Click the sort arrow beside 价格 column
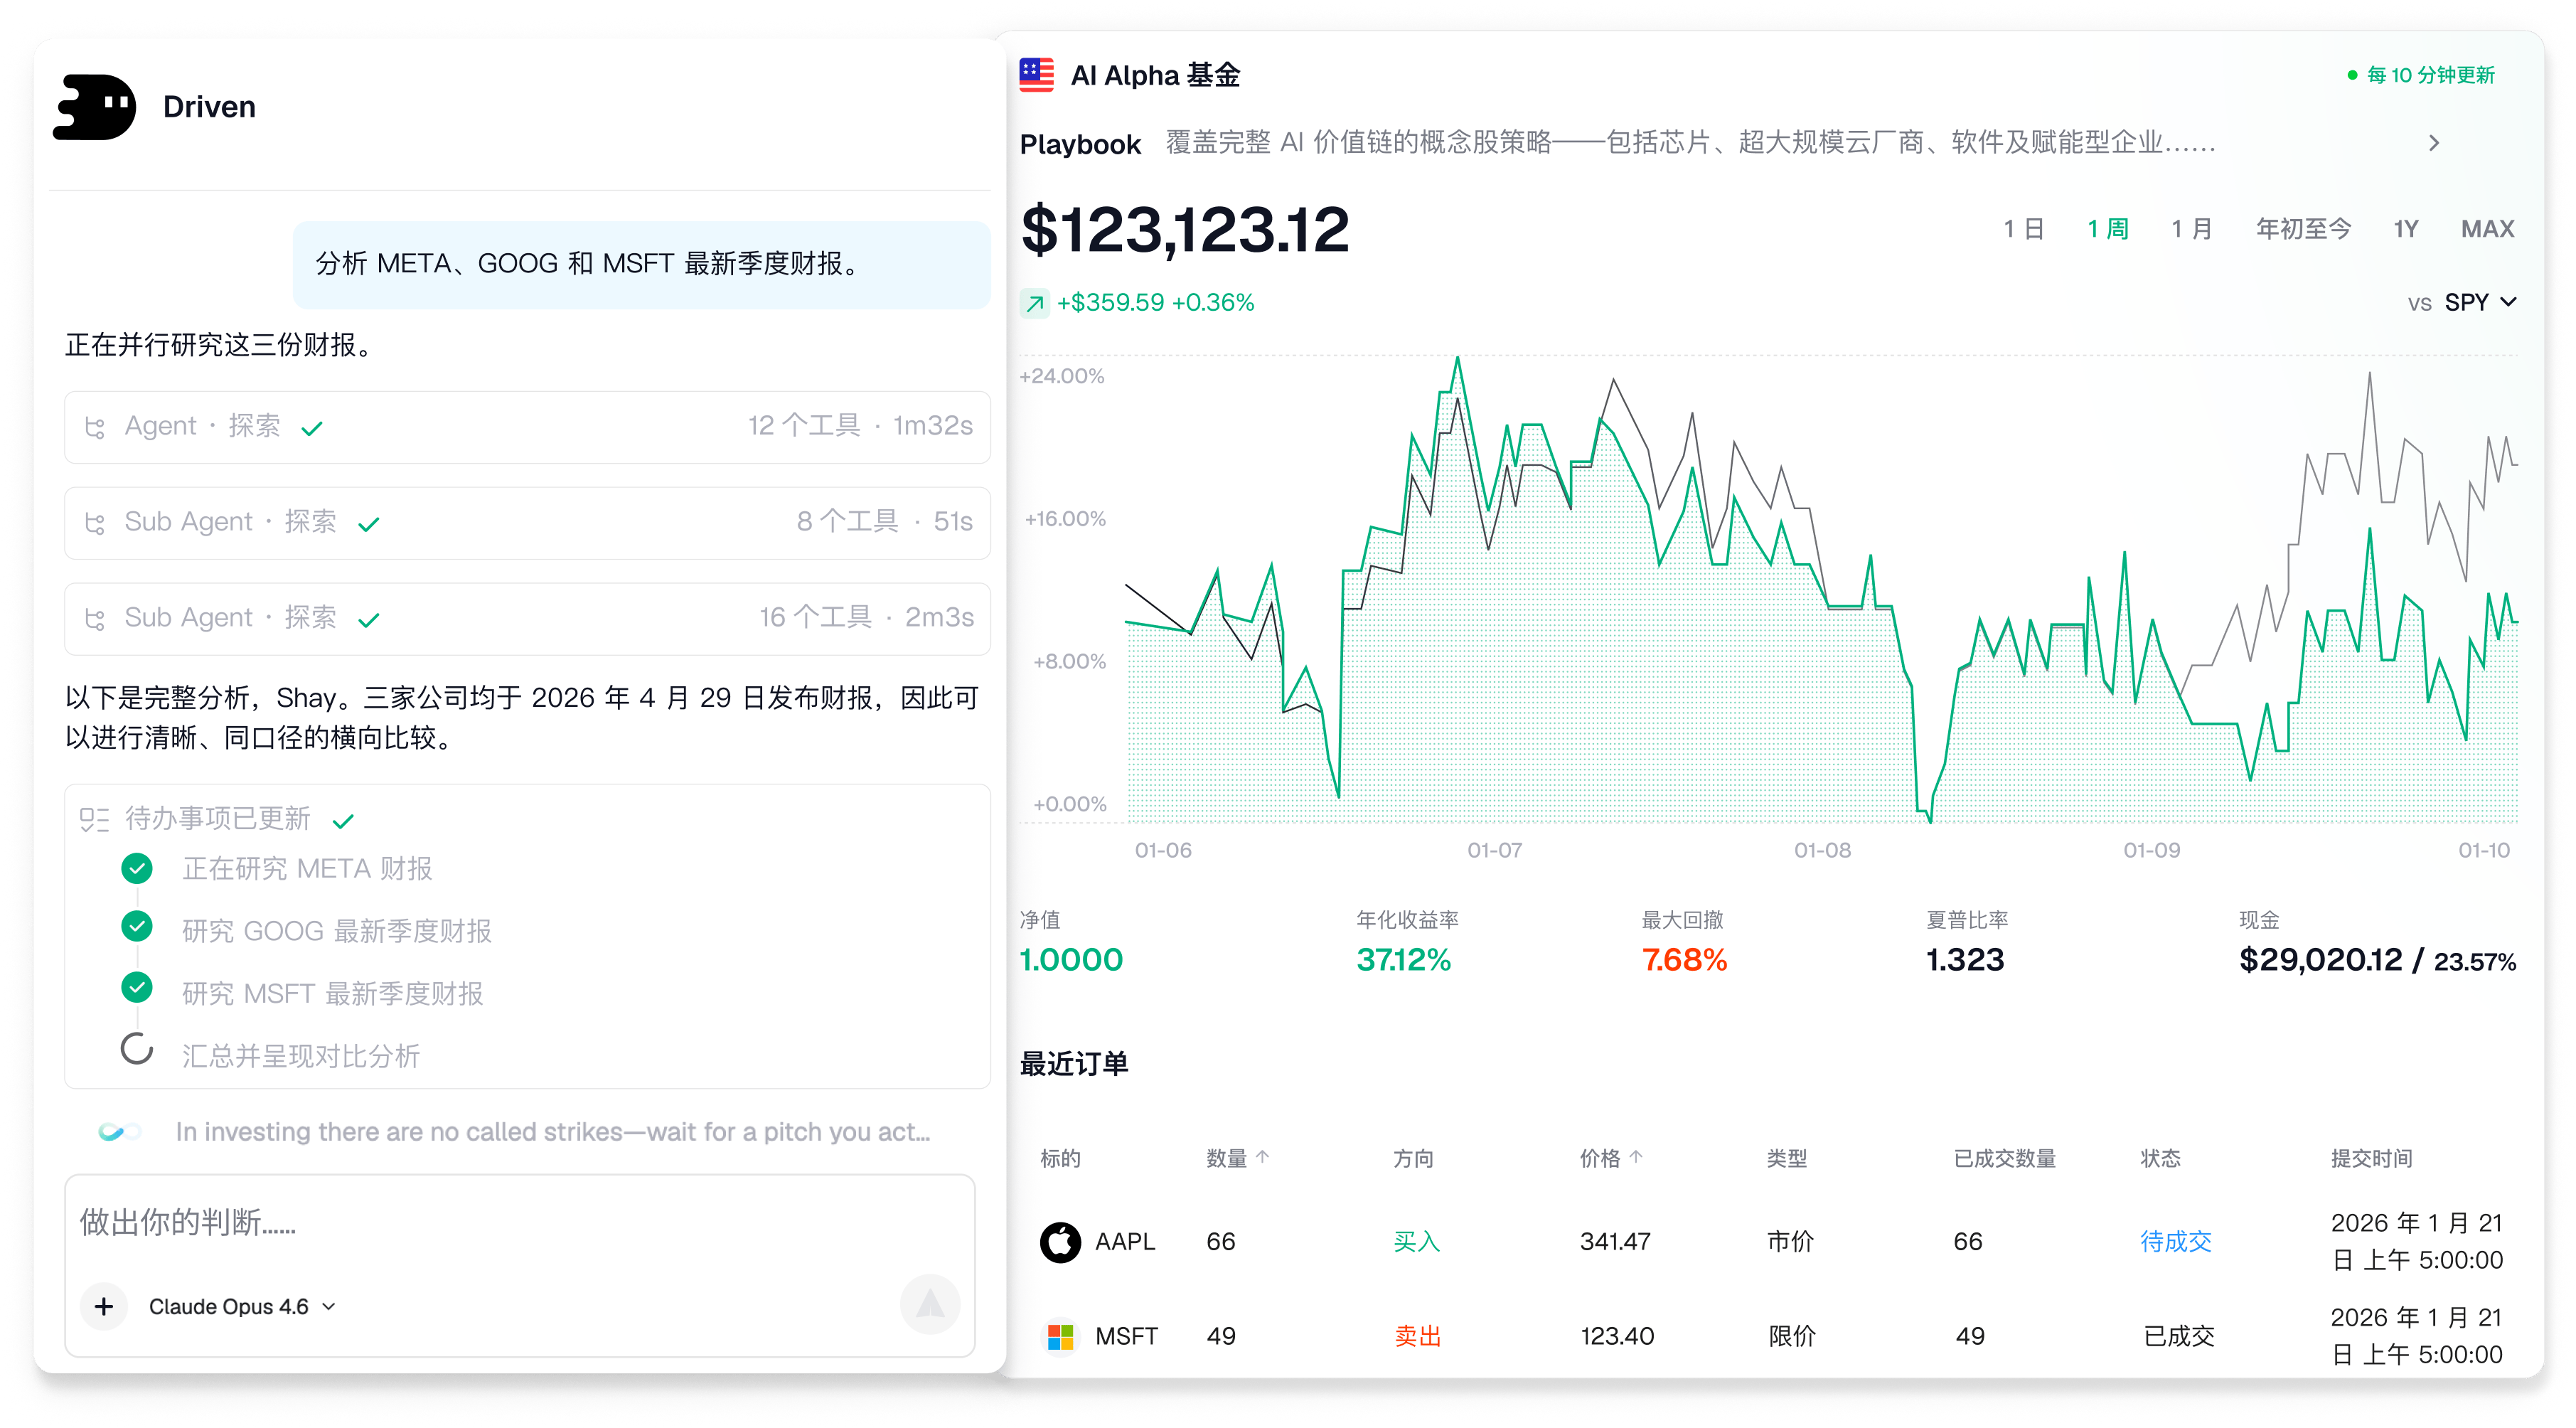2576x1428 pixels. point(1636,1157)
